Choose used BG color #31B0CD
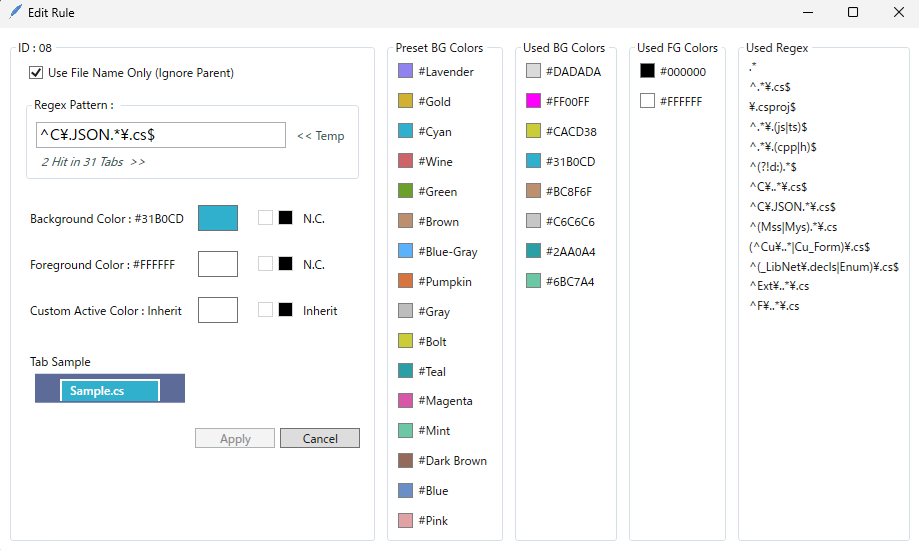 pos(561,161)
